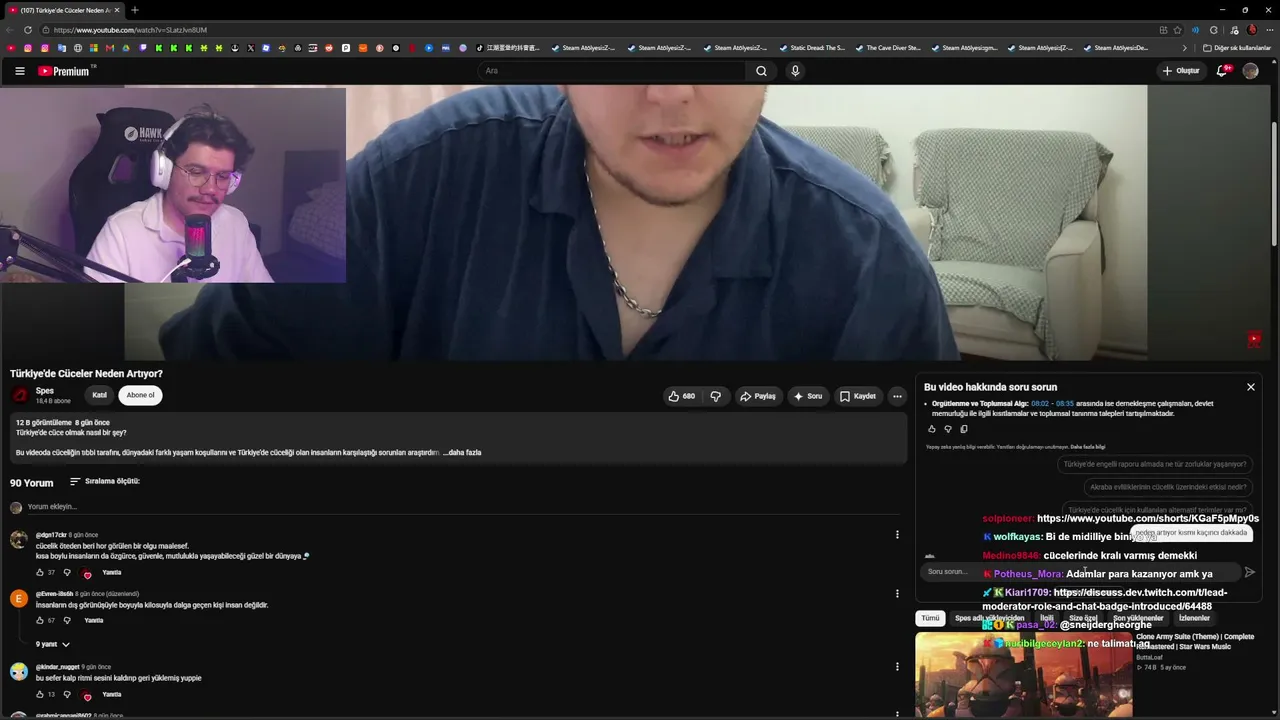
Task: Click the Soru sorun question input
Action: (1080, 572)
